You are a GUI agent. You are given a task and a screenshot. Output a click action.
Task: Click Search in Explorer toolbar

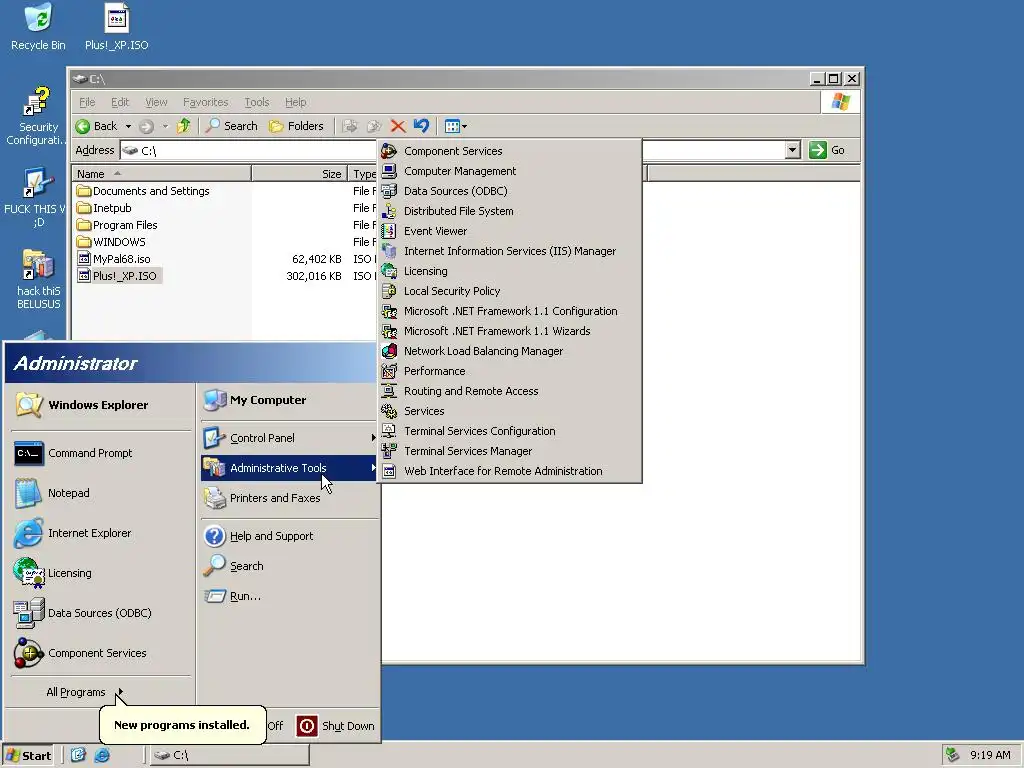click(232, 126)
